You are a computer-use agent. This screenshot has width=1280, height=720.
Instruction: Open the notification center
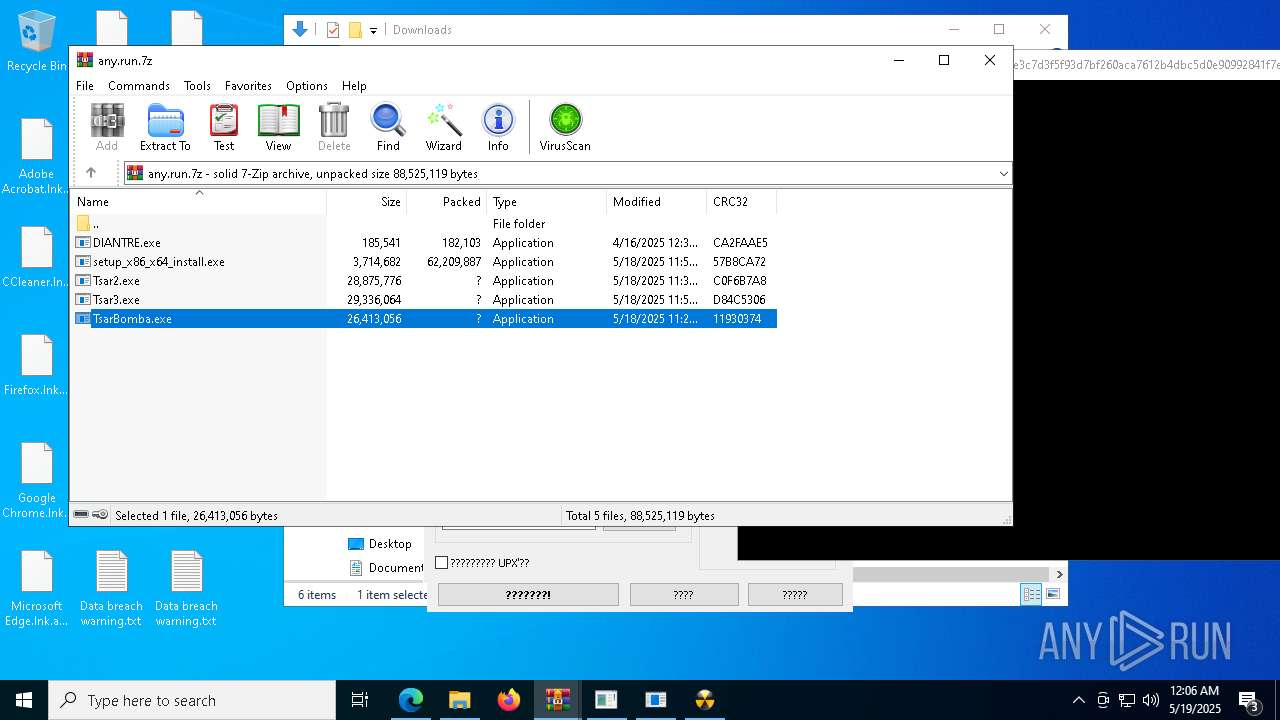(x=1249, y=700)
